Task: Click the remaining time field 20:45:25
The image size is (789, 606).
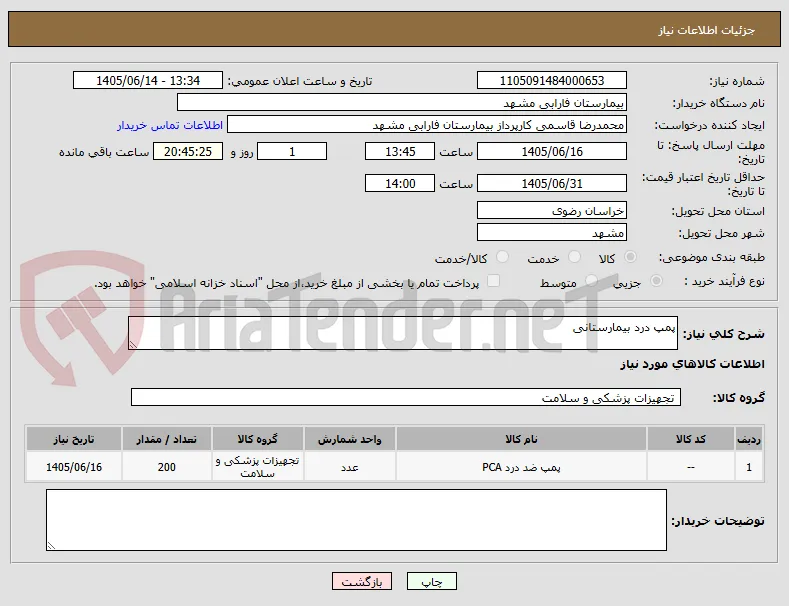Action: [x=188, y=152]
